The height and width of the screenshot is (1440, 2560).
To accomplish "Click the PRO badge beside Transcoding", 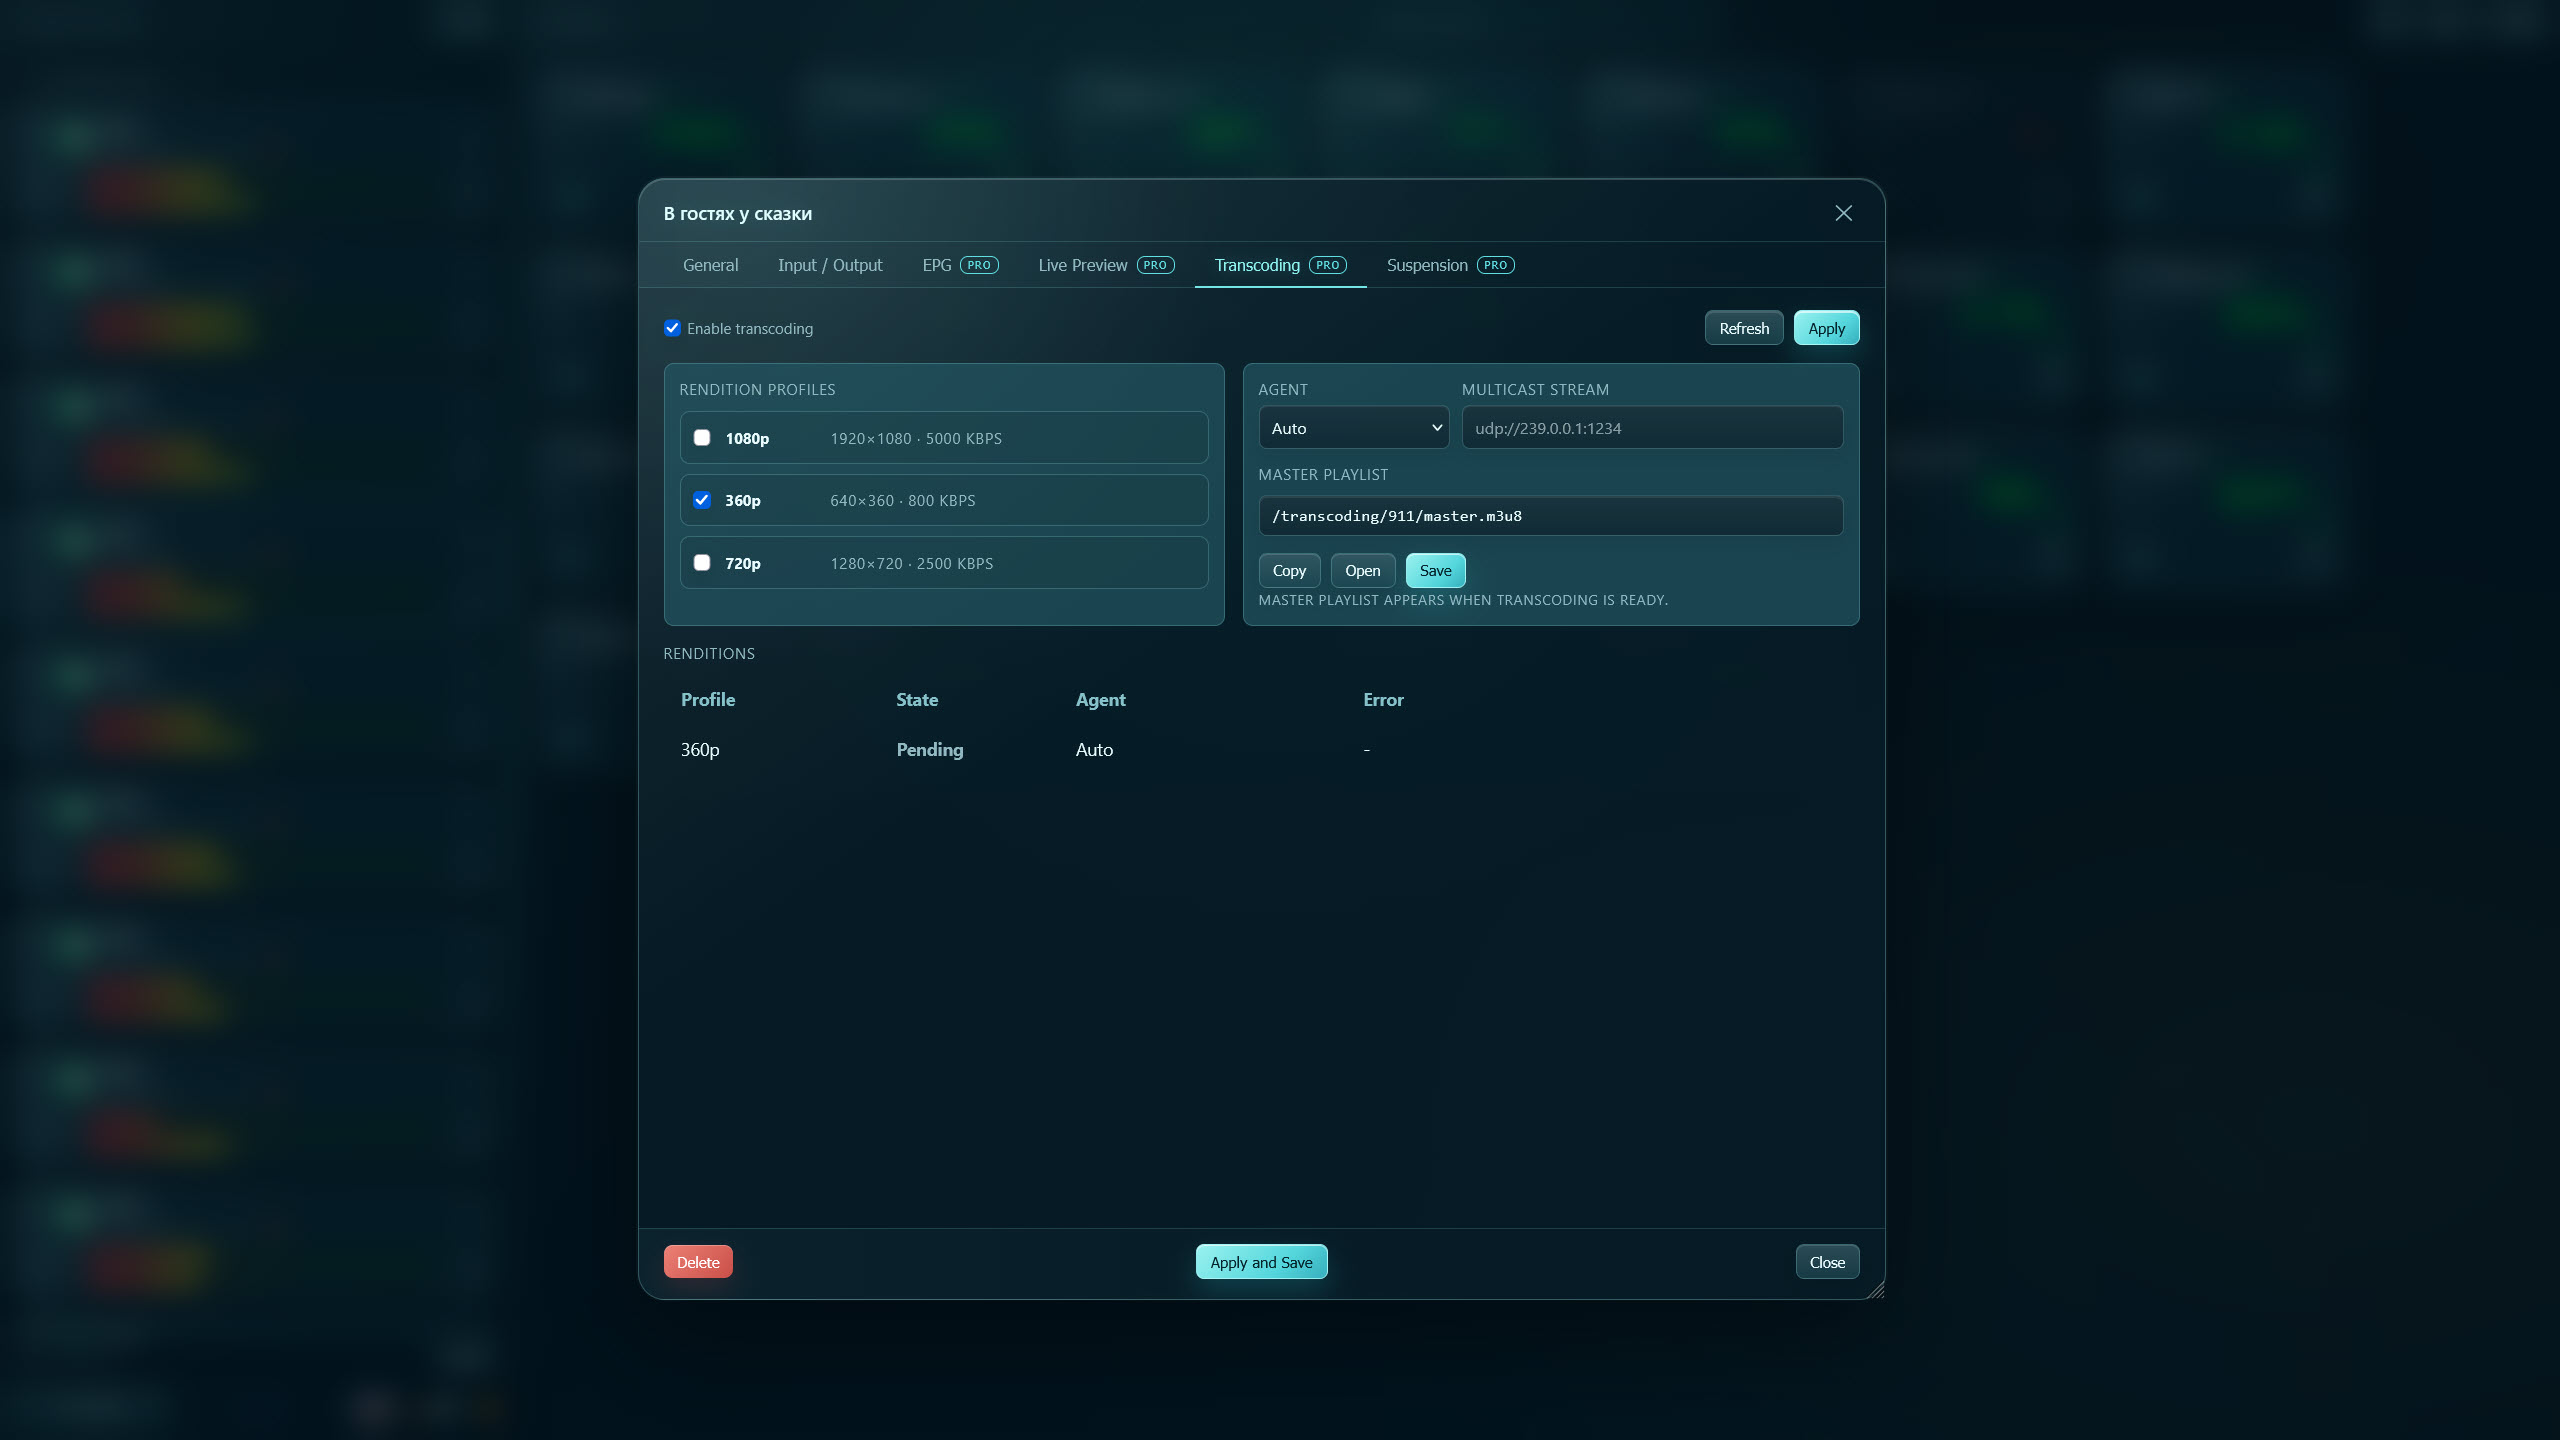I will (x=1327, y=265).
